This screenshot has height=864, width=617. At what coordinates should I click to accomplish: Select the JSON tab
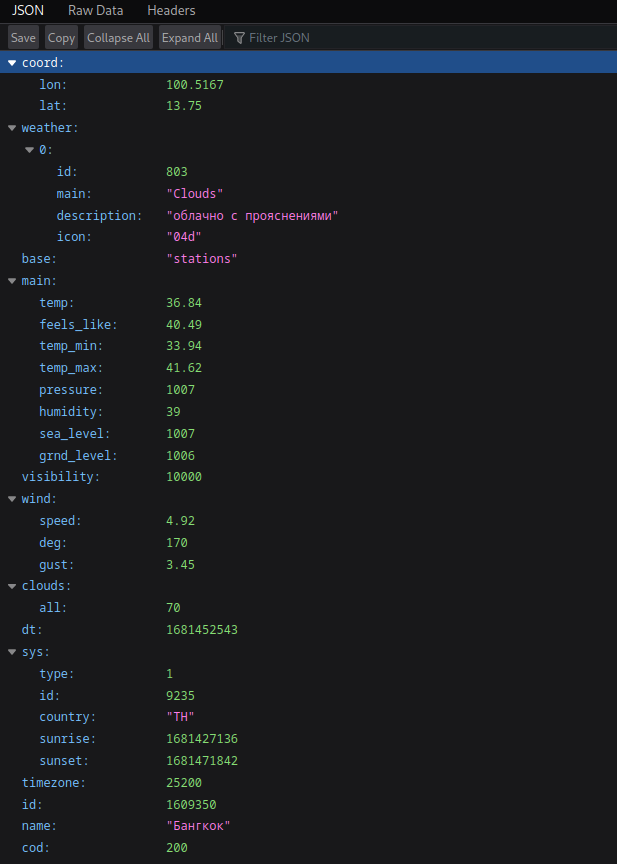28,10
